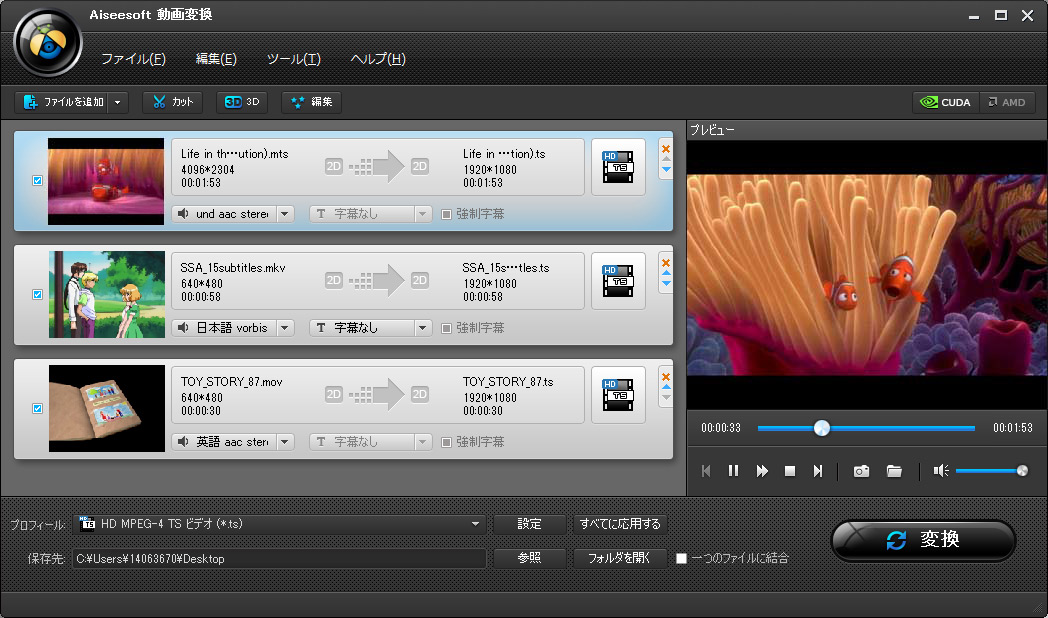The width and height of the screenshot is (1048, 618).
Task: Click the HD TS format icon for TOY_STORY_87.mov
Action: pyautogui.click(x=618, y=395)
